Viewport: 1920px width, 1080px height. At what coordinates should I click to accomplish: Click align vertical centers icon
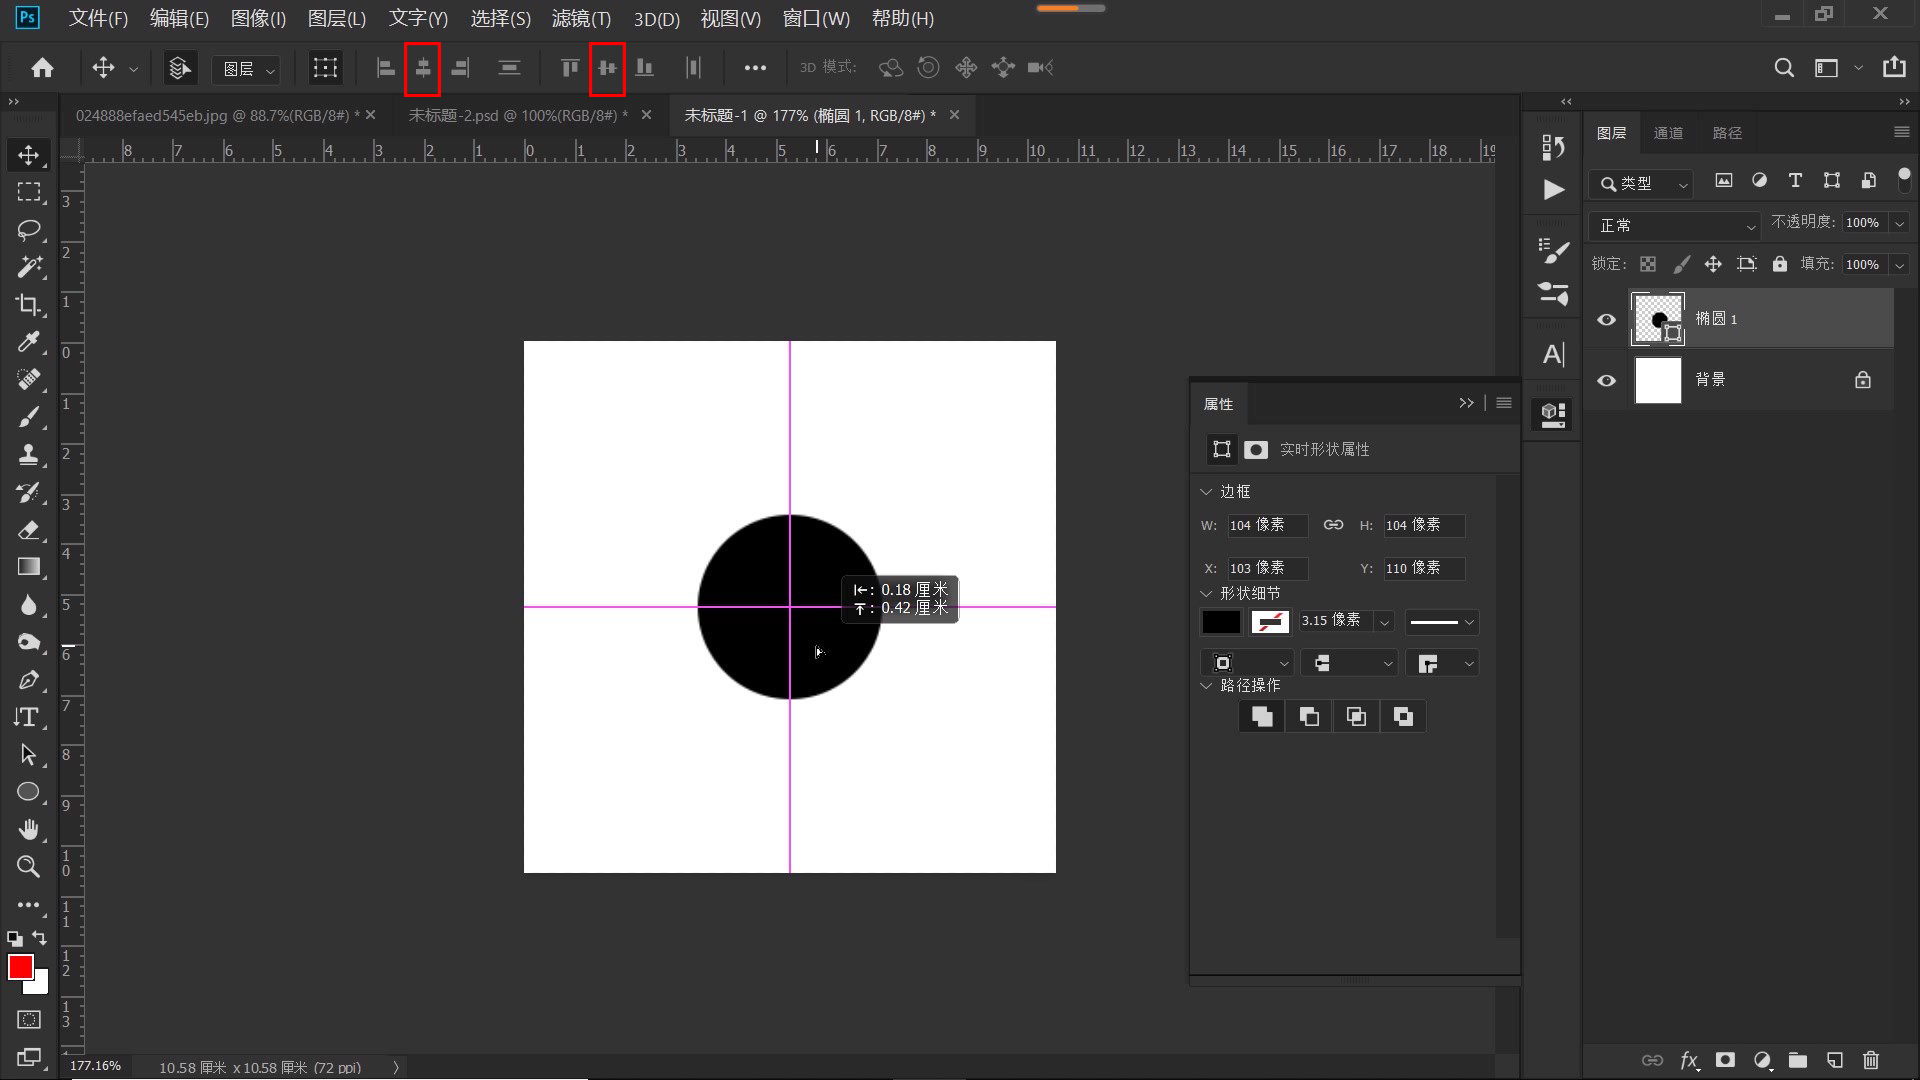click(607, 68)
